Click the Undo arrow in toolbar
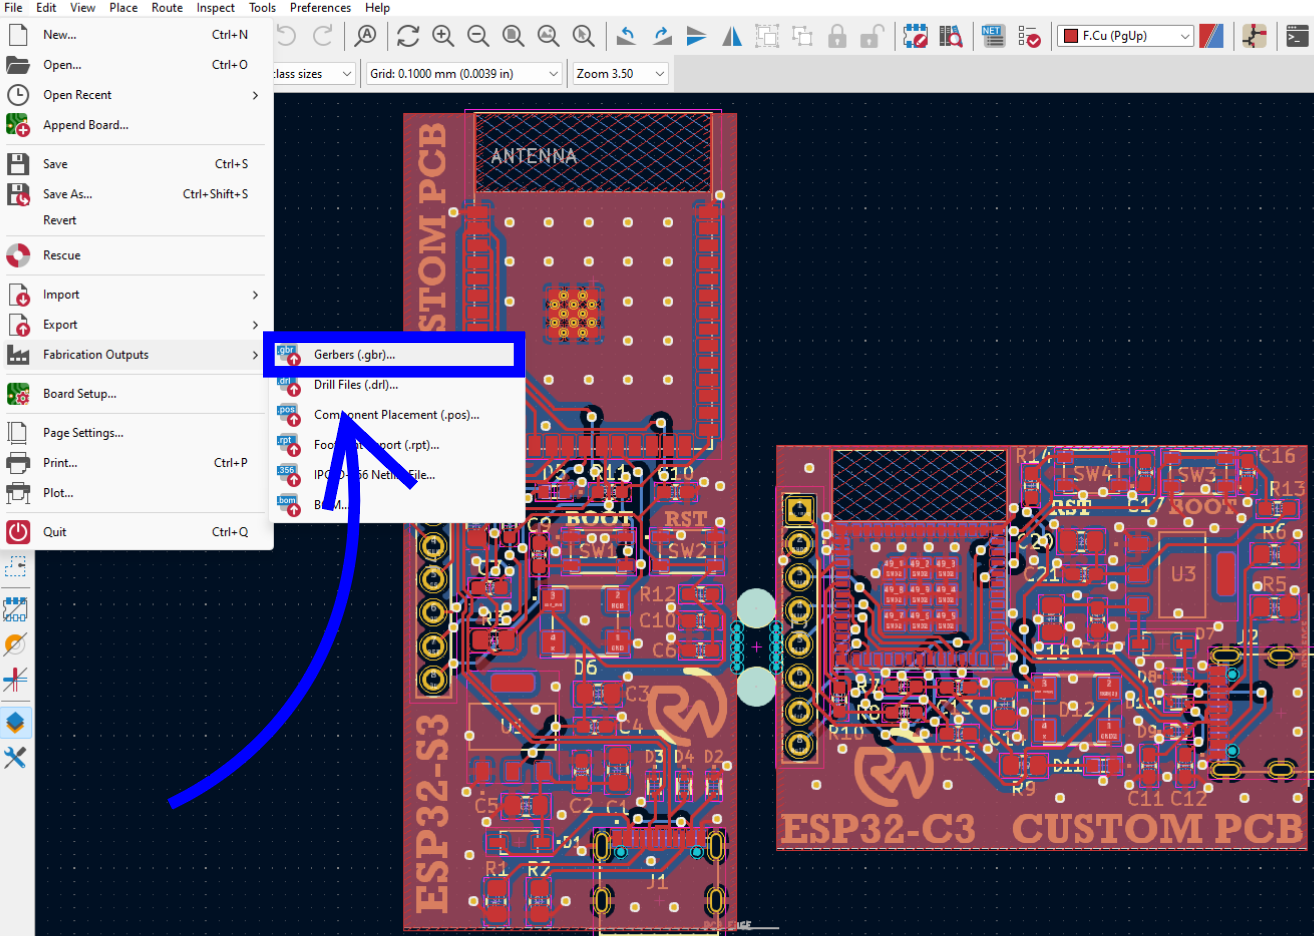The width and height of the screenshot is (1314, 936). click(286, 36)
